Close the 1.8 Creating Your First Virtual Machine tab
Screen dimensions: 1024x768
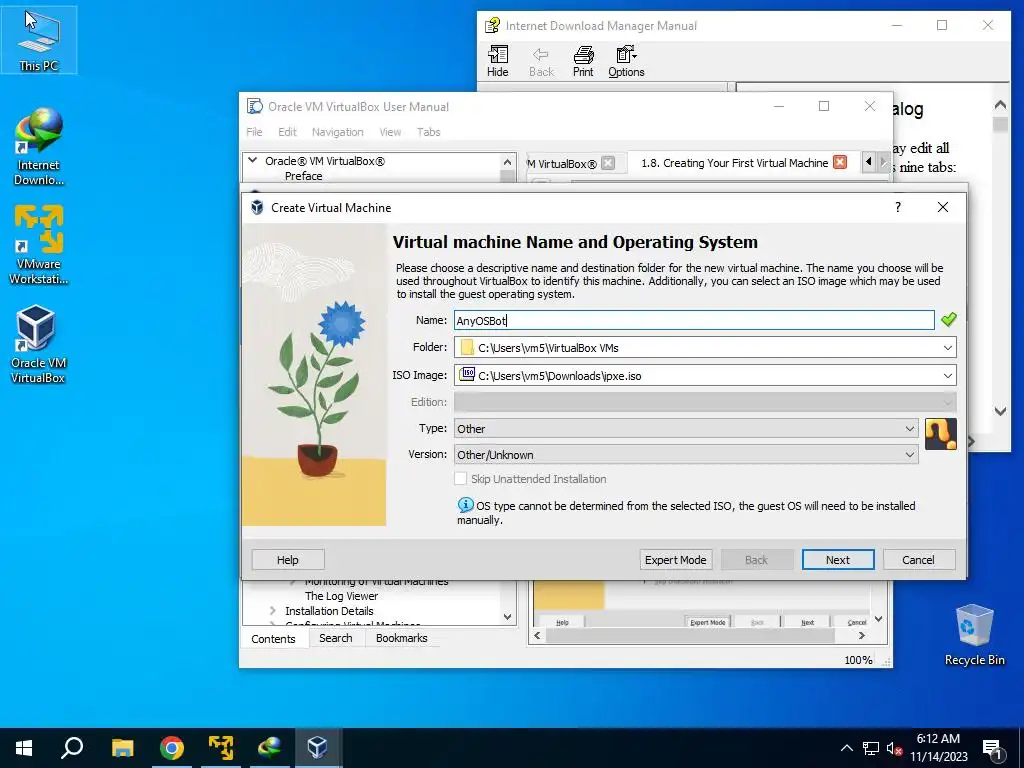tap(840, 162)
